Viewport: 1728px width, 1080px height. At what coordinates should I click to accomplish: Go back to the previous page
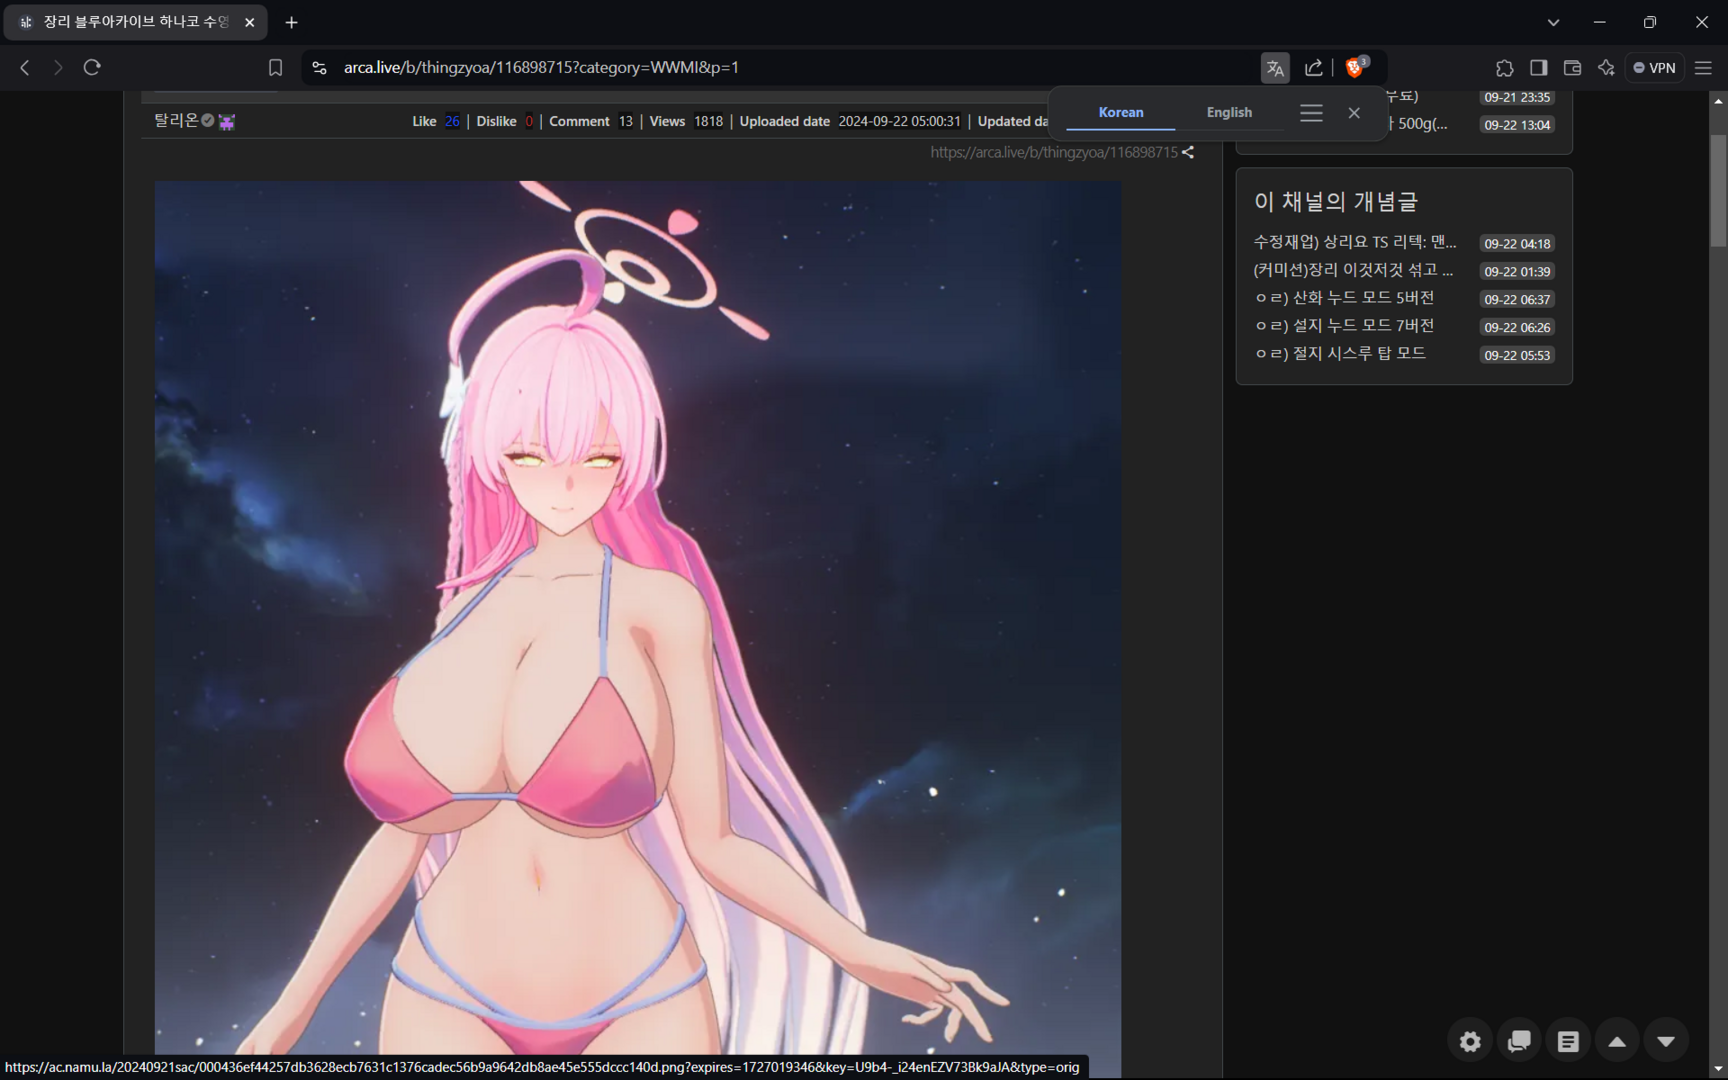[25, 67]
